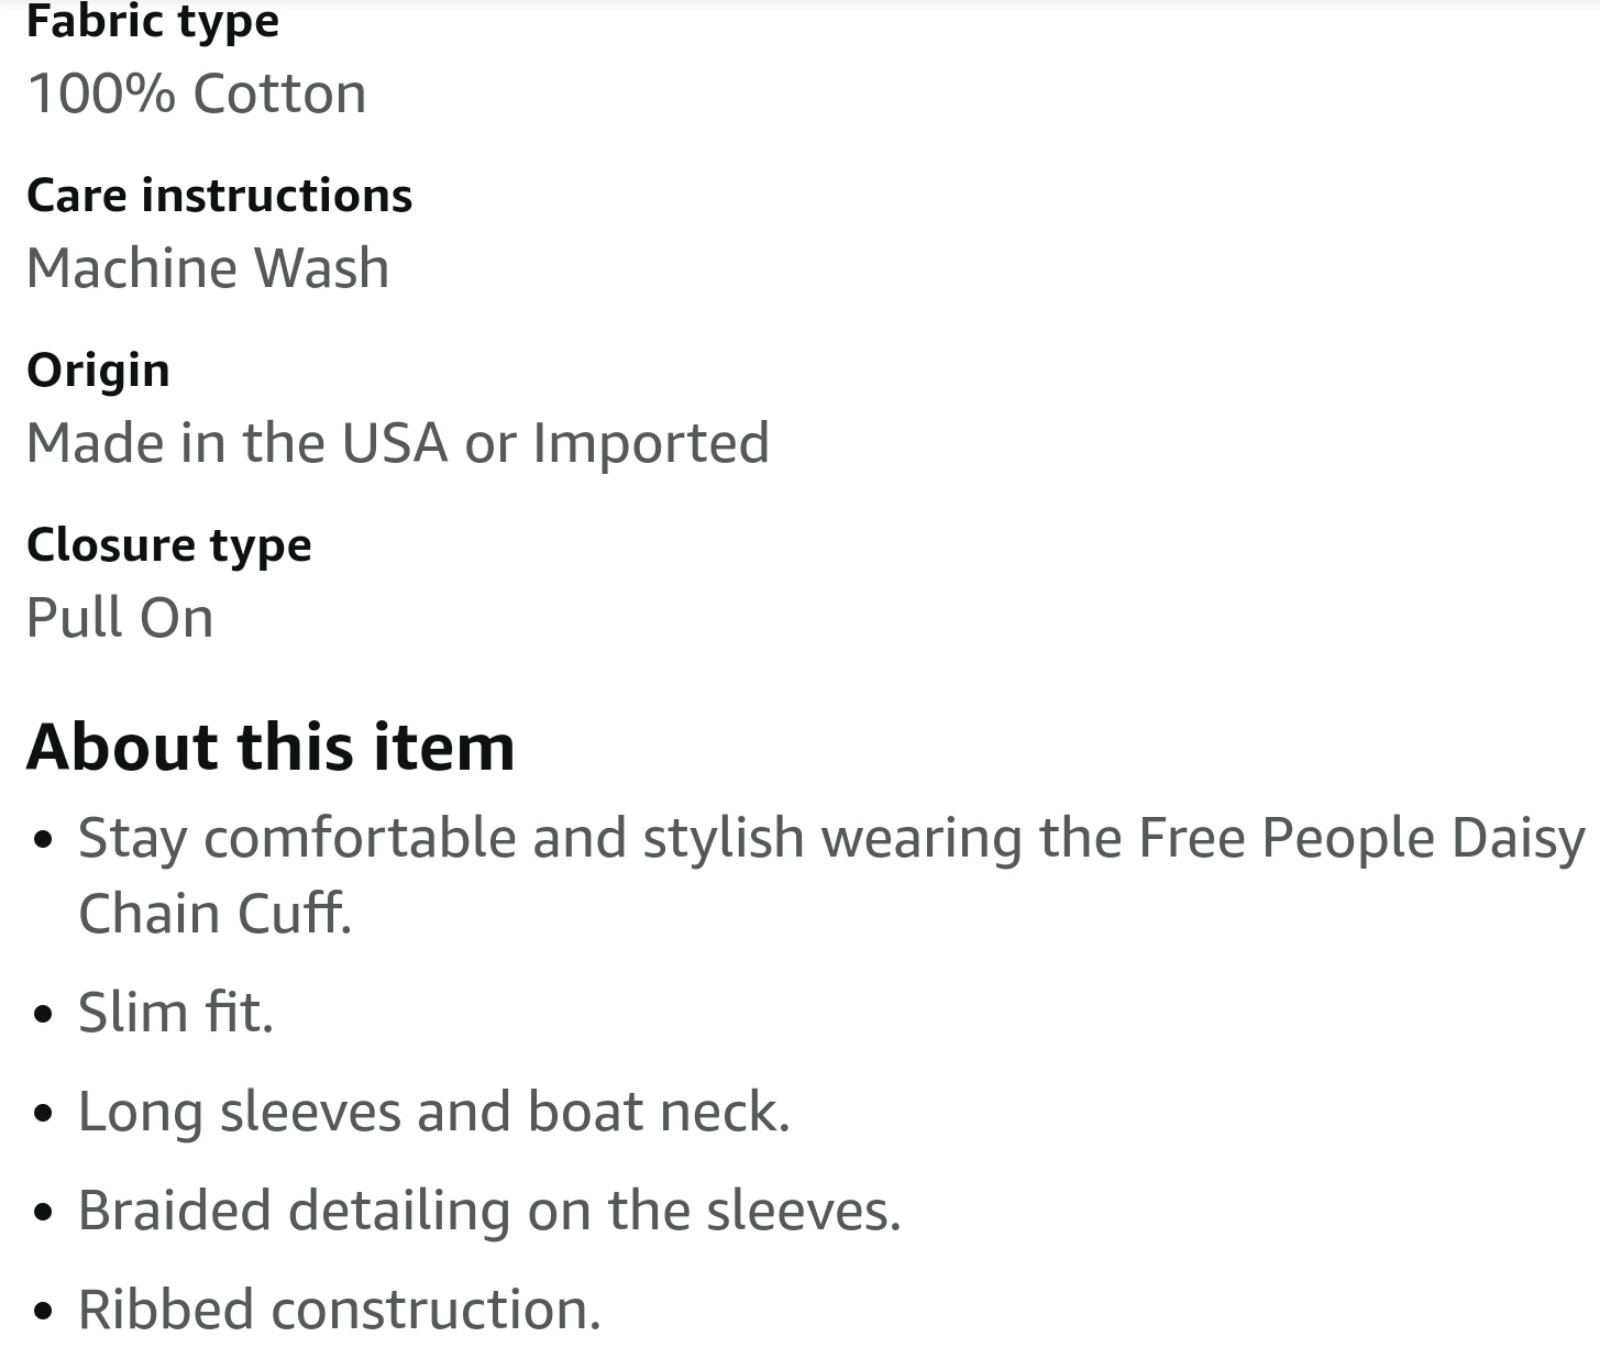
Task: Select the 100% Cotton text
Action: click(x=197, y=94)
